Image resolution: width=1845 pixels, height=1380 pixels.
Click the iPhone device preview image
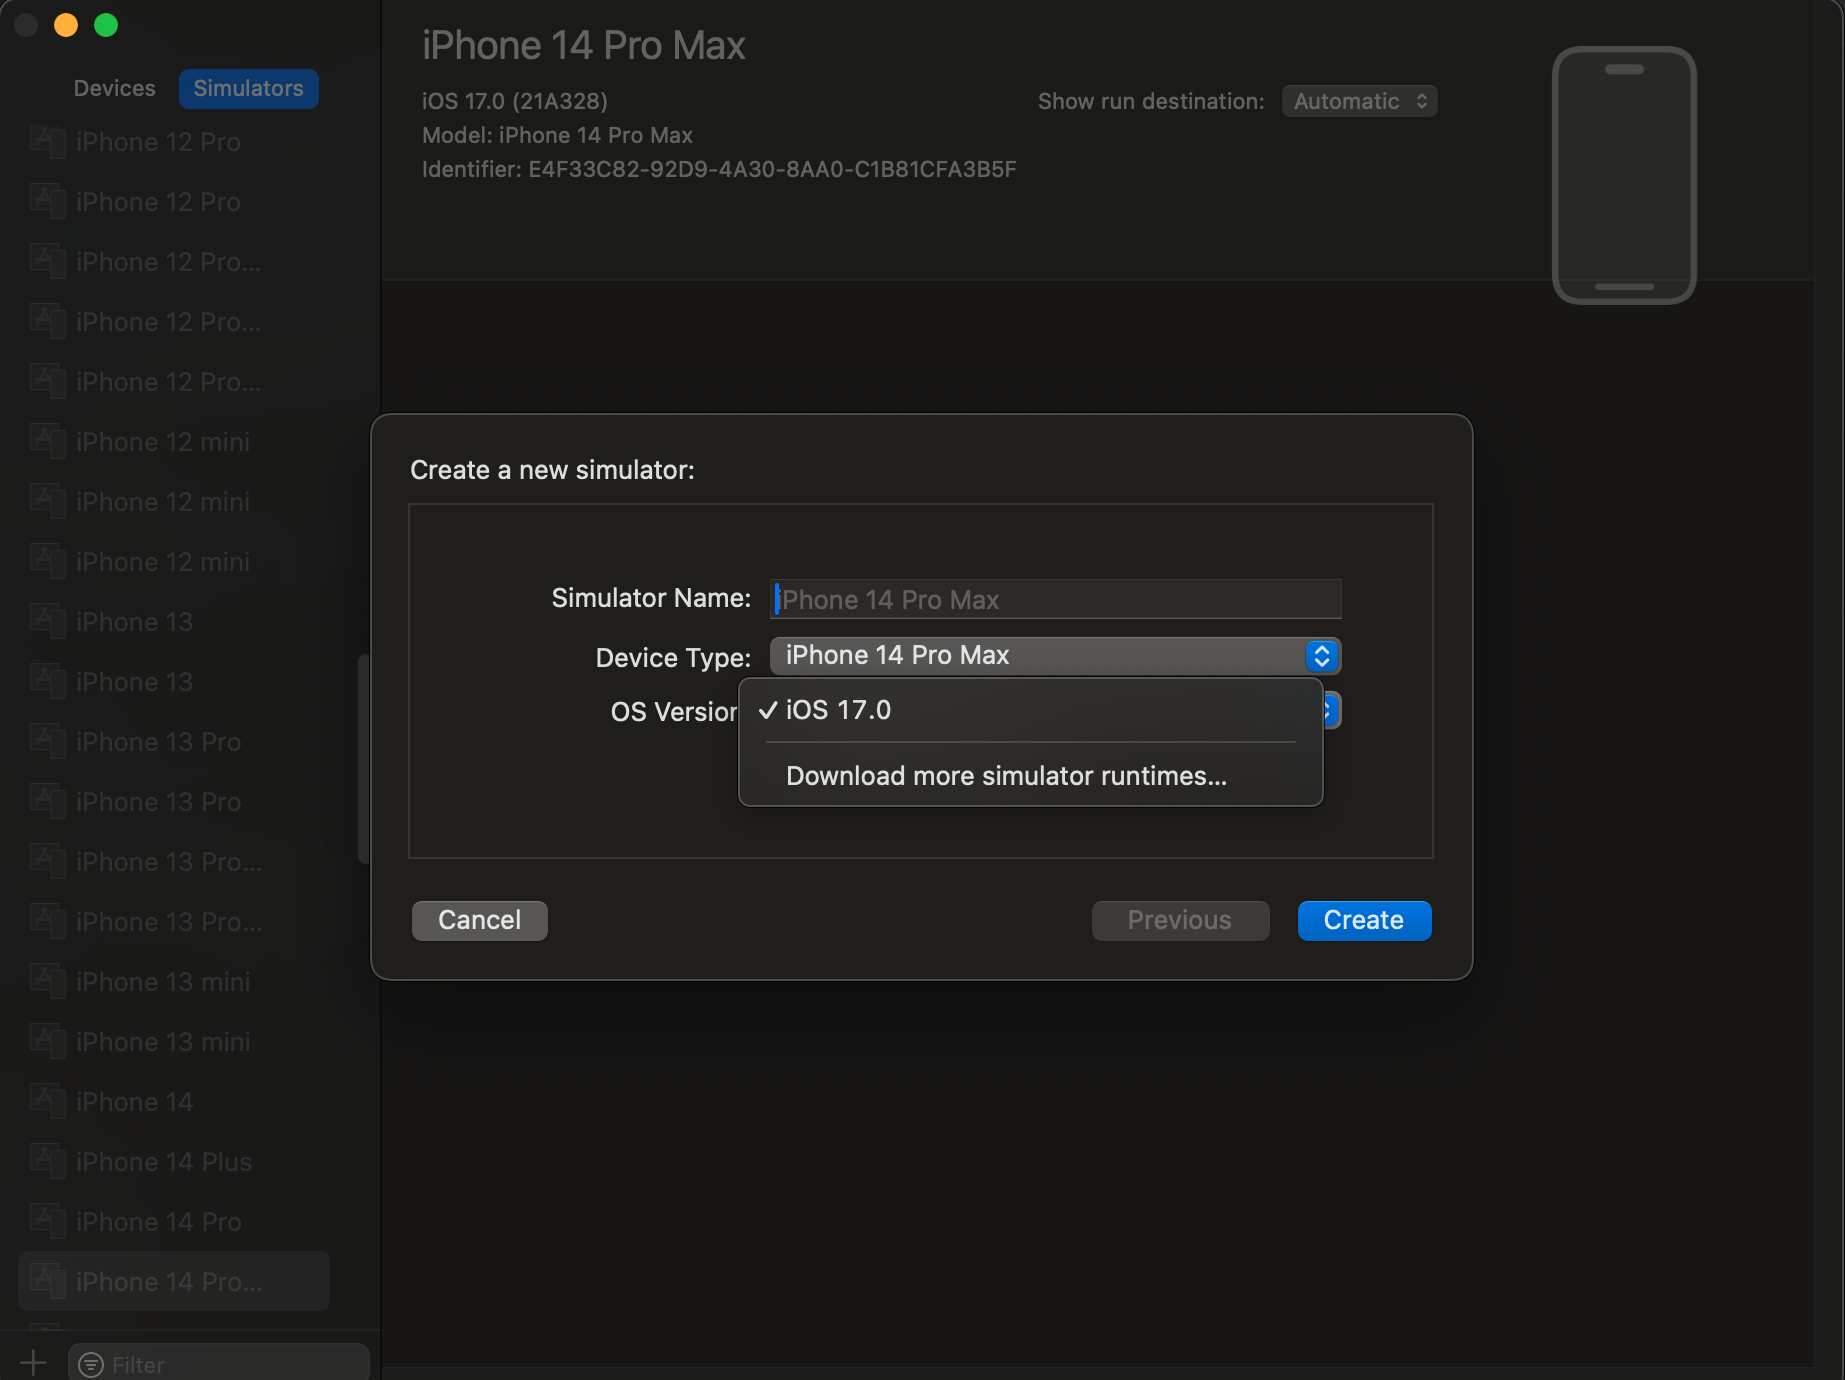[1623, 175]
